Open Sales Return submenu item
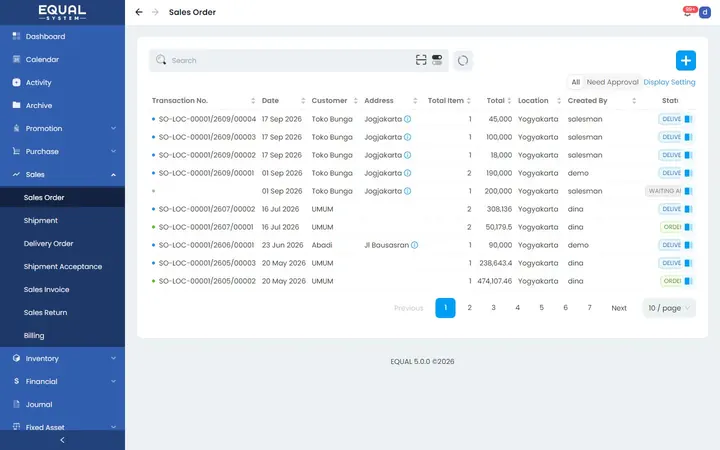 click(x=62, y=312)
